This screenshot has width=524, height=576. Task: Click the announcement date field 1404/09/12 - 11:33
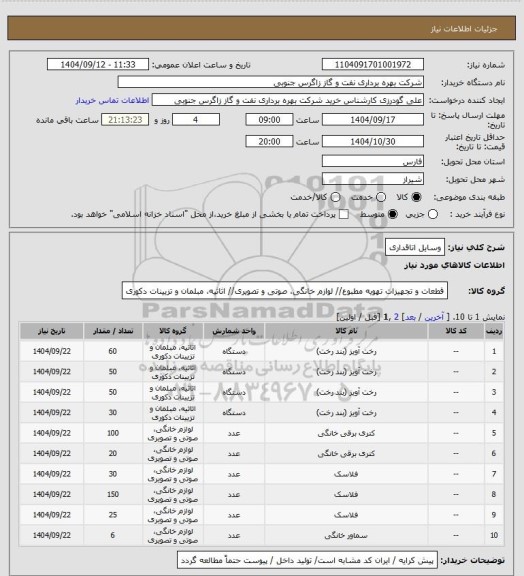[x=98, y=64]
